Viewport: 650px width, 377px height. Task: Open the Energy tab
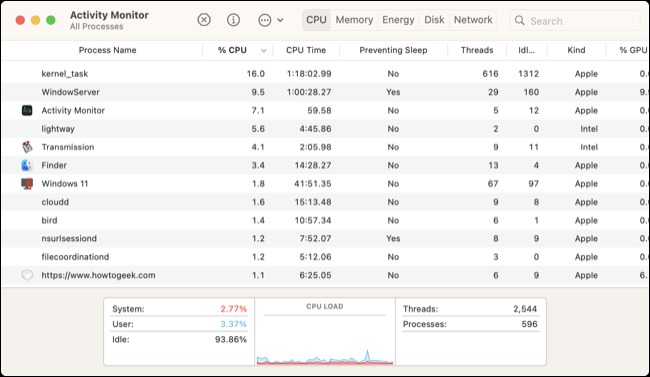tap(398, 20)
